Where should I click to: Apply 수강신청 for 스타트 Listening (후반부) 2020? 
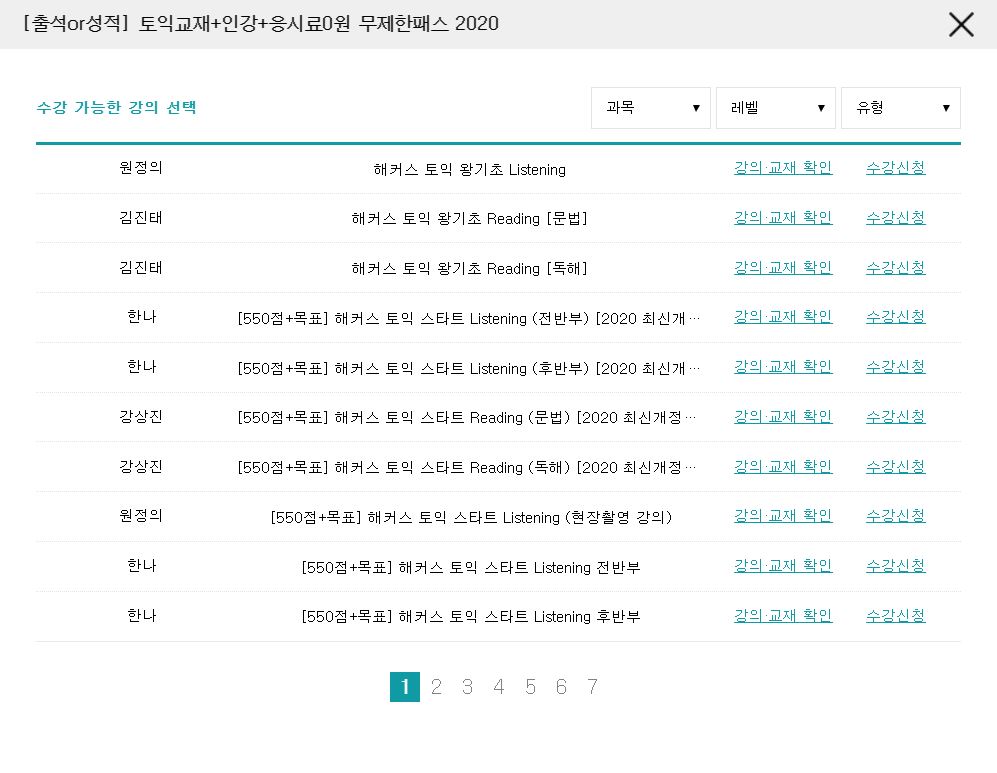click(895, 367)
